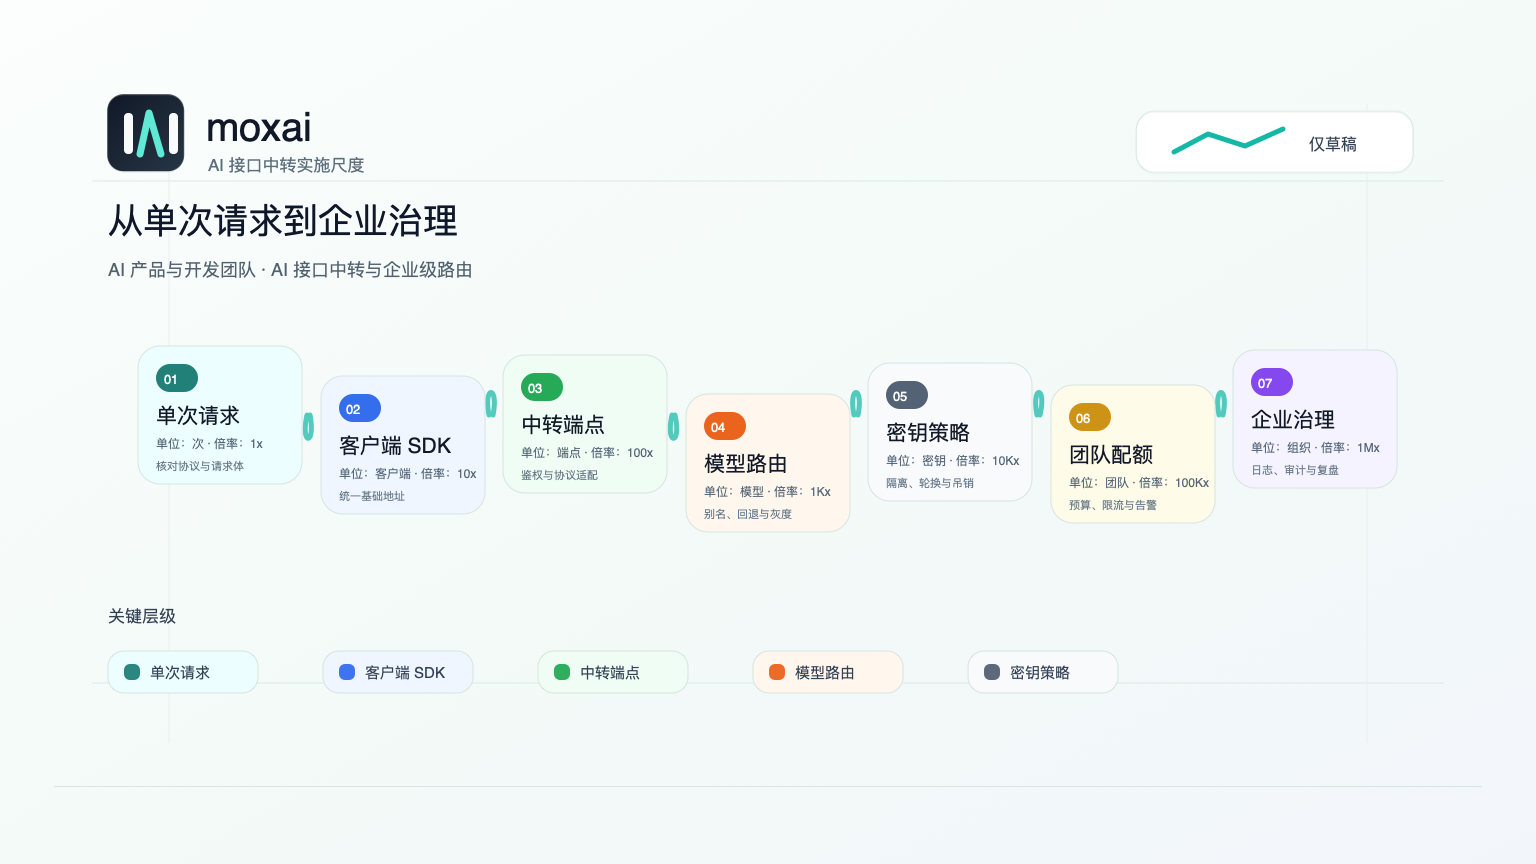The image size is (1536, 864).
Task: Click the text 统一基础地址
Action: [x=372, y=496]
